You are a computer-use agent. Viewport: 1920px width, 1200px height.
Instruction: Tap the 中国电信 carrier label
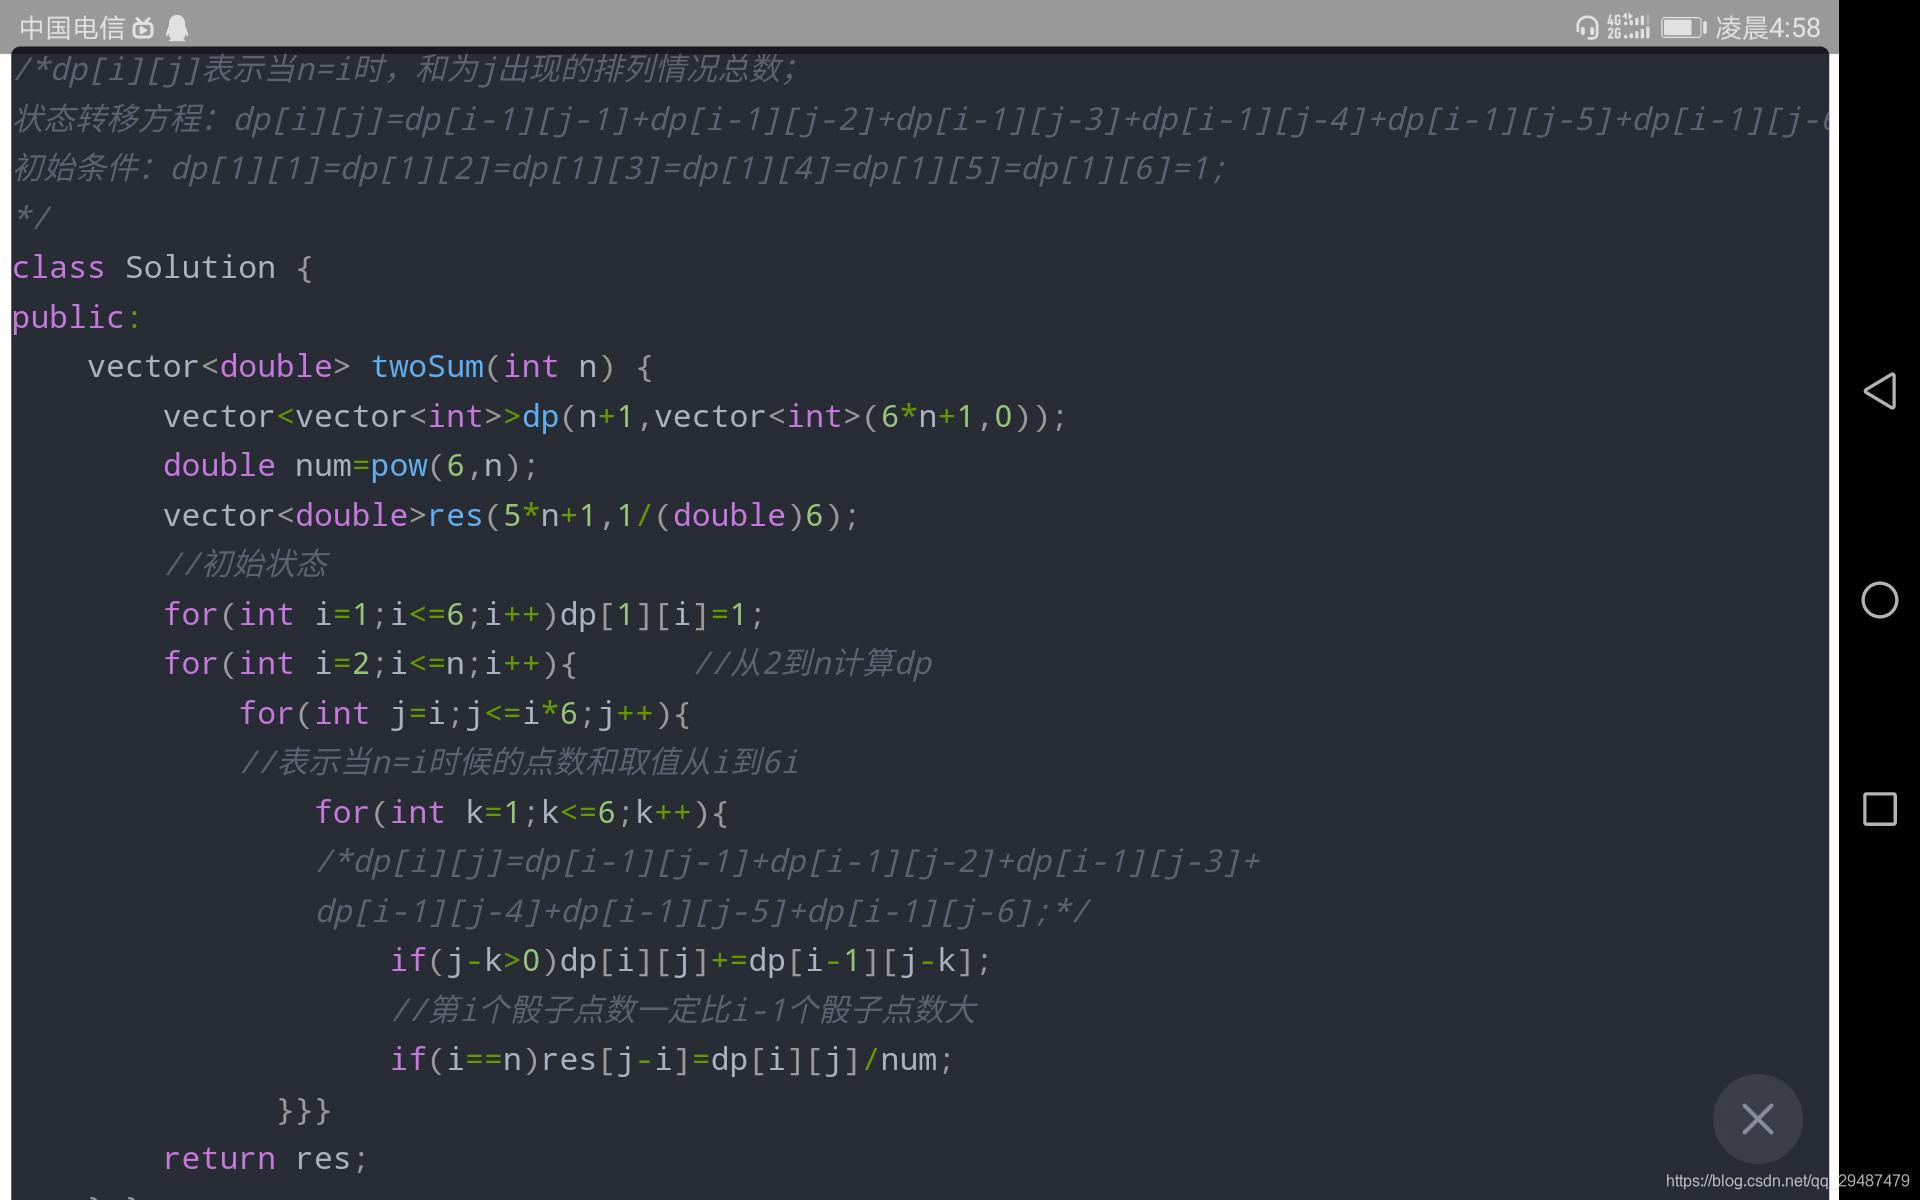point(72,28)
